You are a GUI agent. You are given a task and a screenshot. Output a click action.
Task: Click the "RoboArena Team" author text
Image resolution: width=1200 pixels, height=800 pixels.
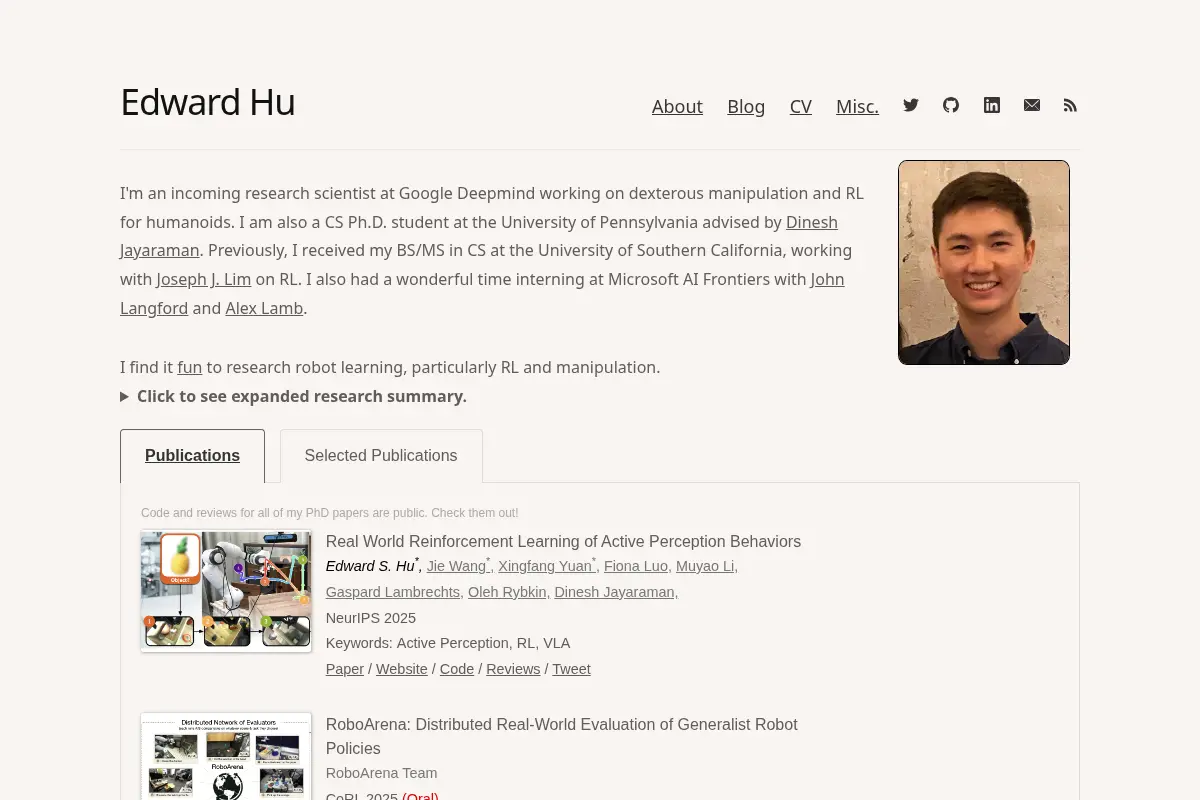coord(381,773)
